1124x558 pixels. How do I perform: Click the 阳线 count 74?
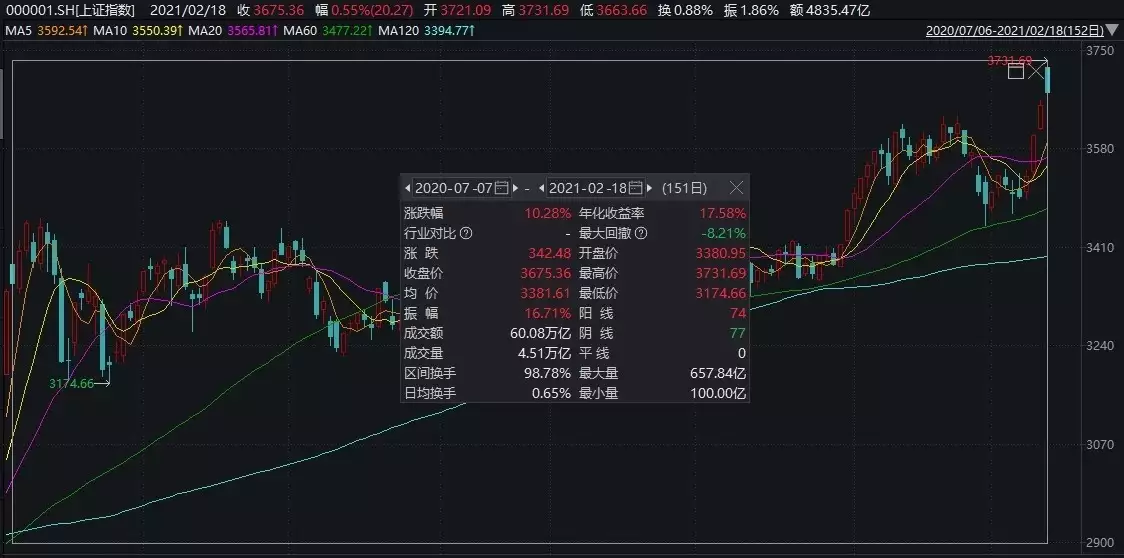coord(738,313)
